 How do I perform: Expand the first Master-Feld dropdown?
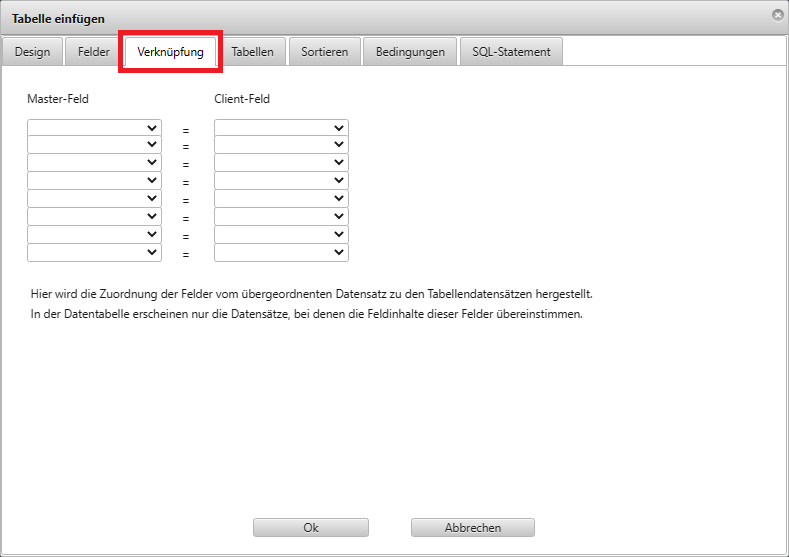pos(94,128)
